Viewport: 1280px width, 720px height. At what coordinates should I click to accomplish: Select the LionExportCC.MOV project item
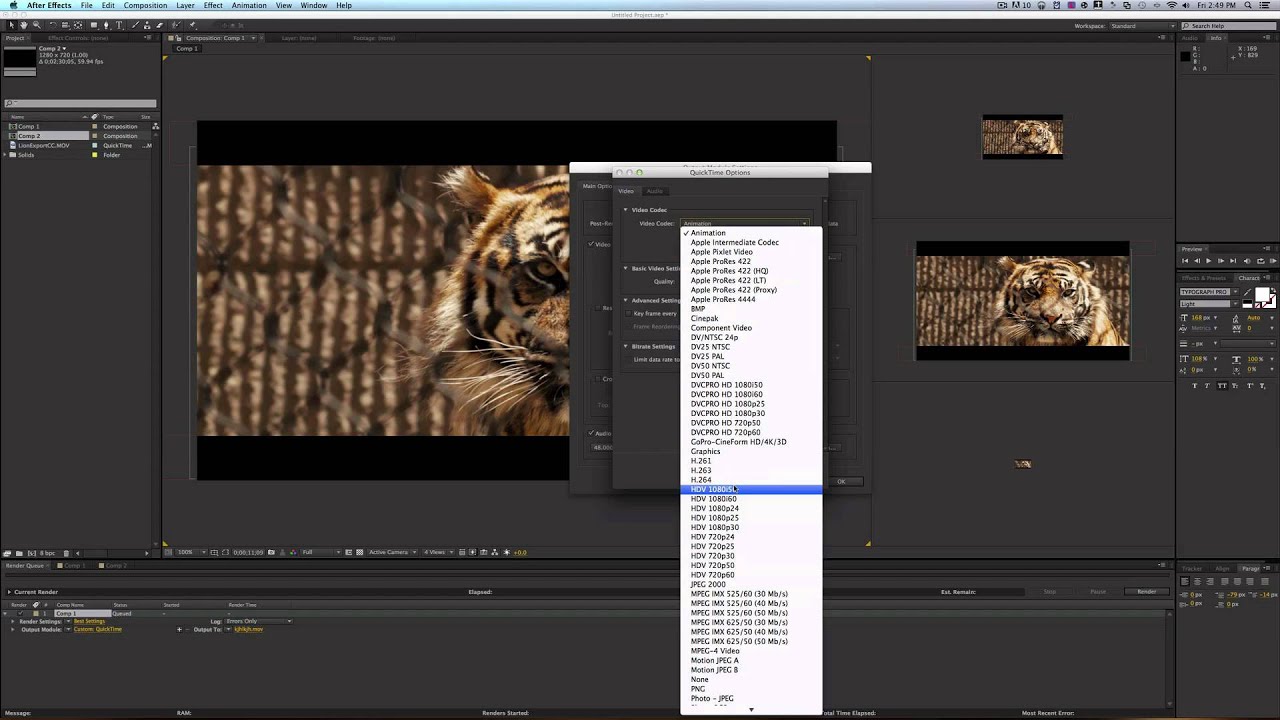pos(44,145)
